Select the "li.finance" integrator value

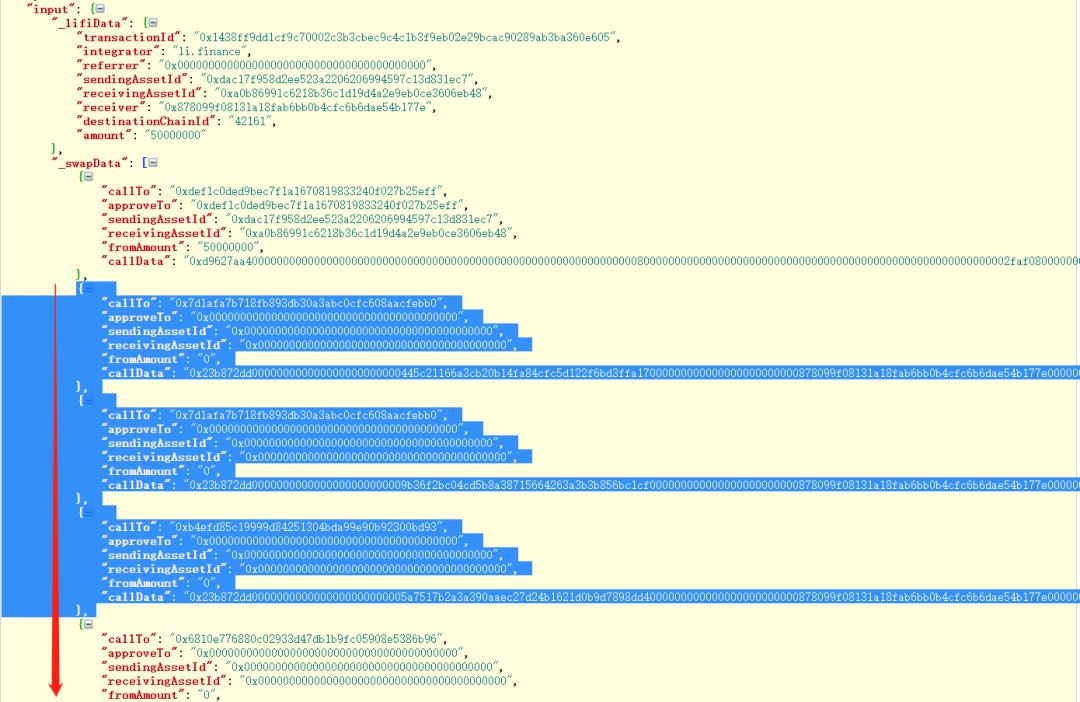tap(209, 51)
